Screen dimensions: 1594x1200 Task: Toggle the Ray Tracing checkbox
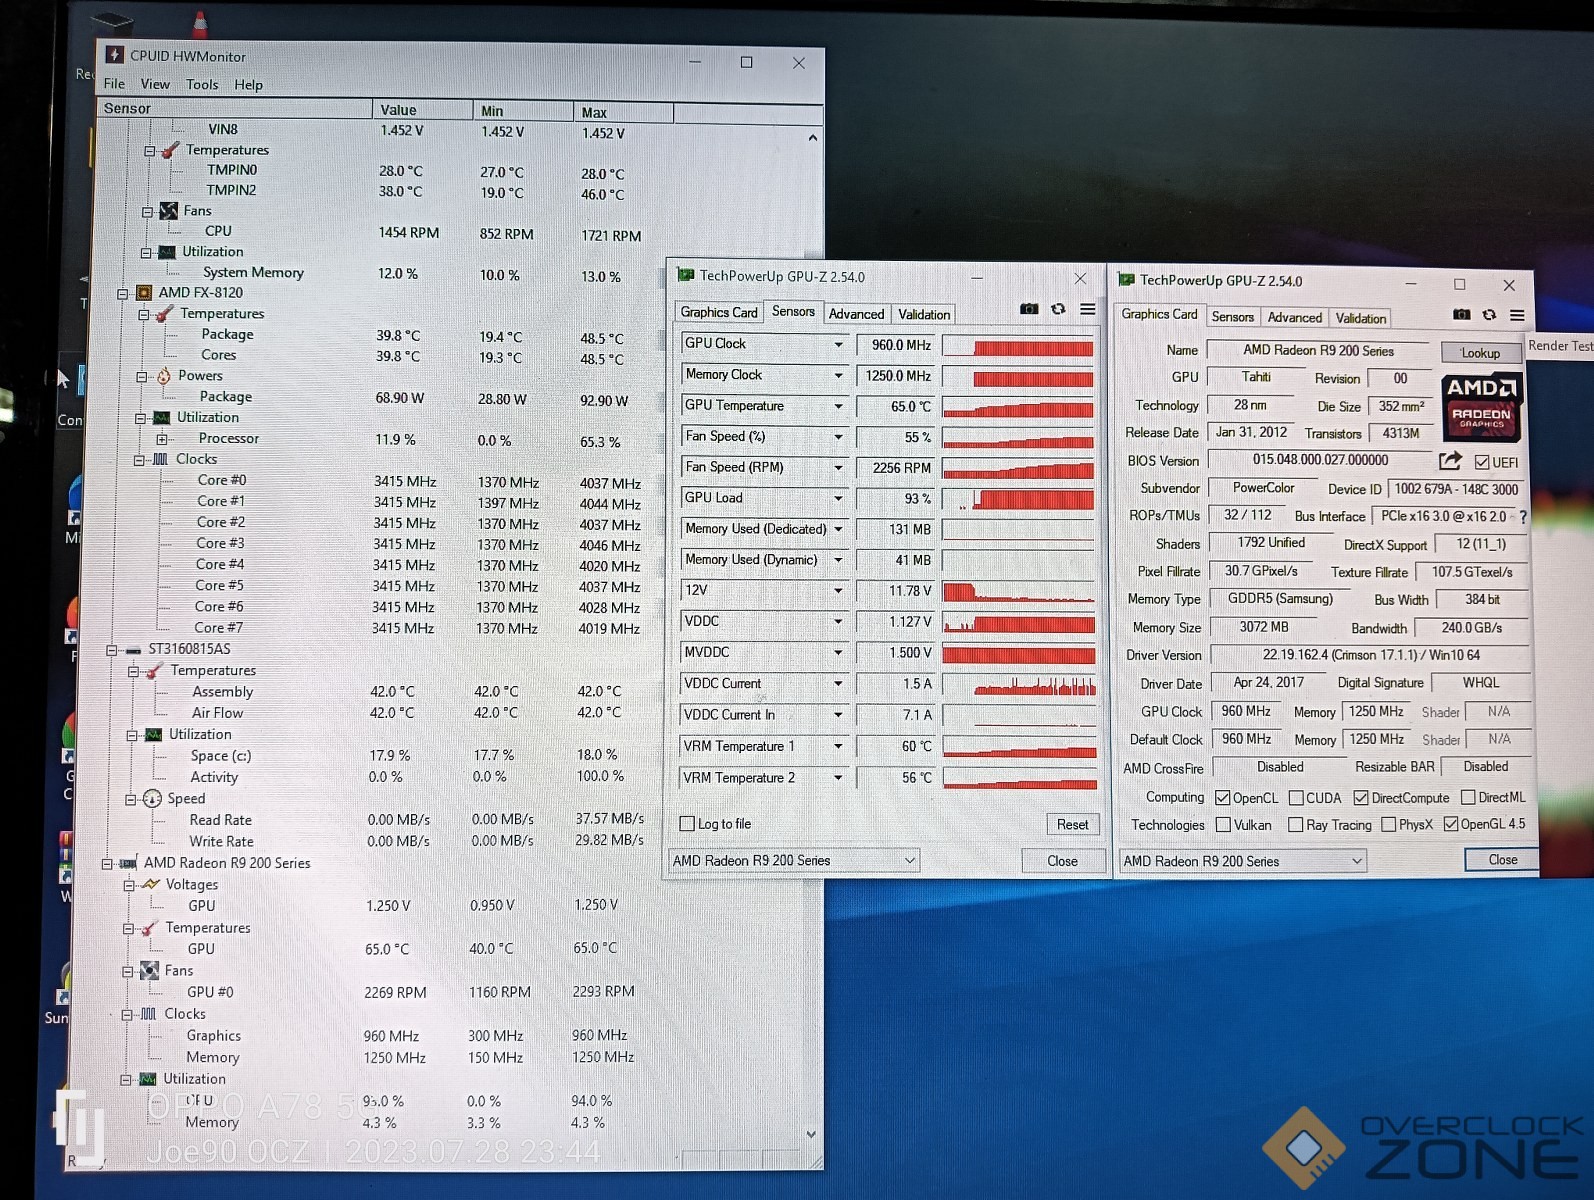1295,825
